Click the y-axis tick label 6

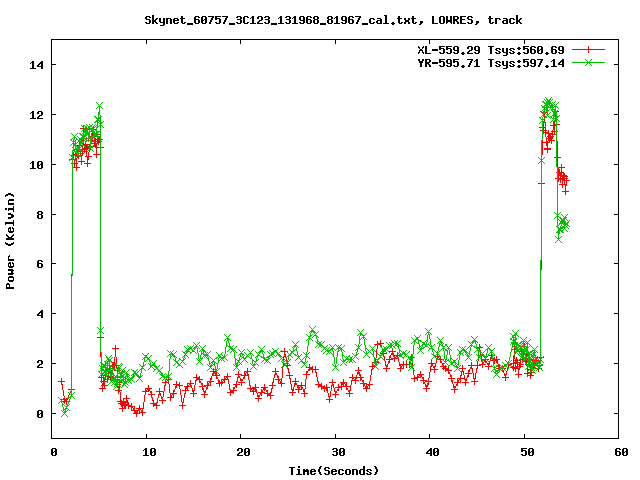[x=40, y=264]
